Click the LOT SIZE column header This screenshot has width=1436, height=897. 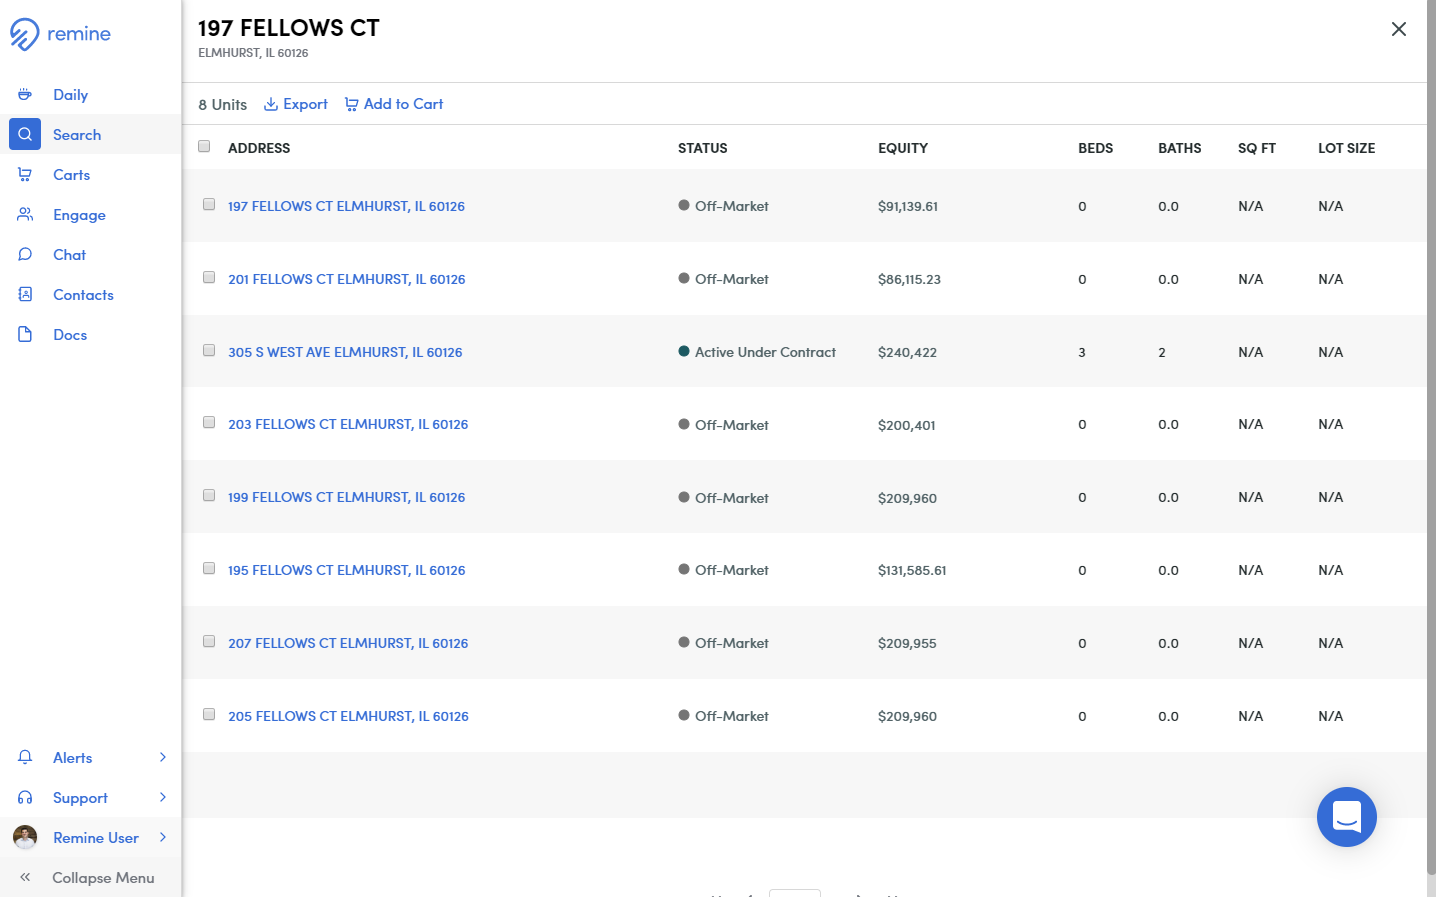tap(1346, 148)
